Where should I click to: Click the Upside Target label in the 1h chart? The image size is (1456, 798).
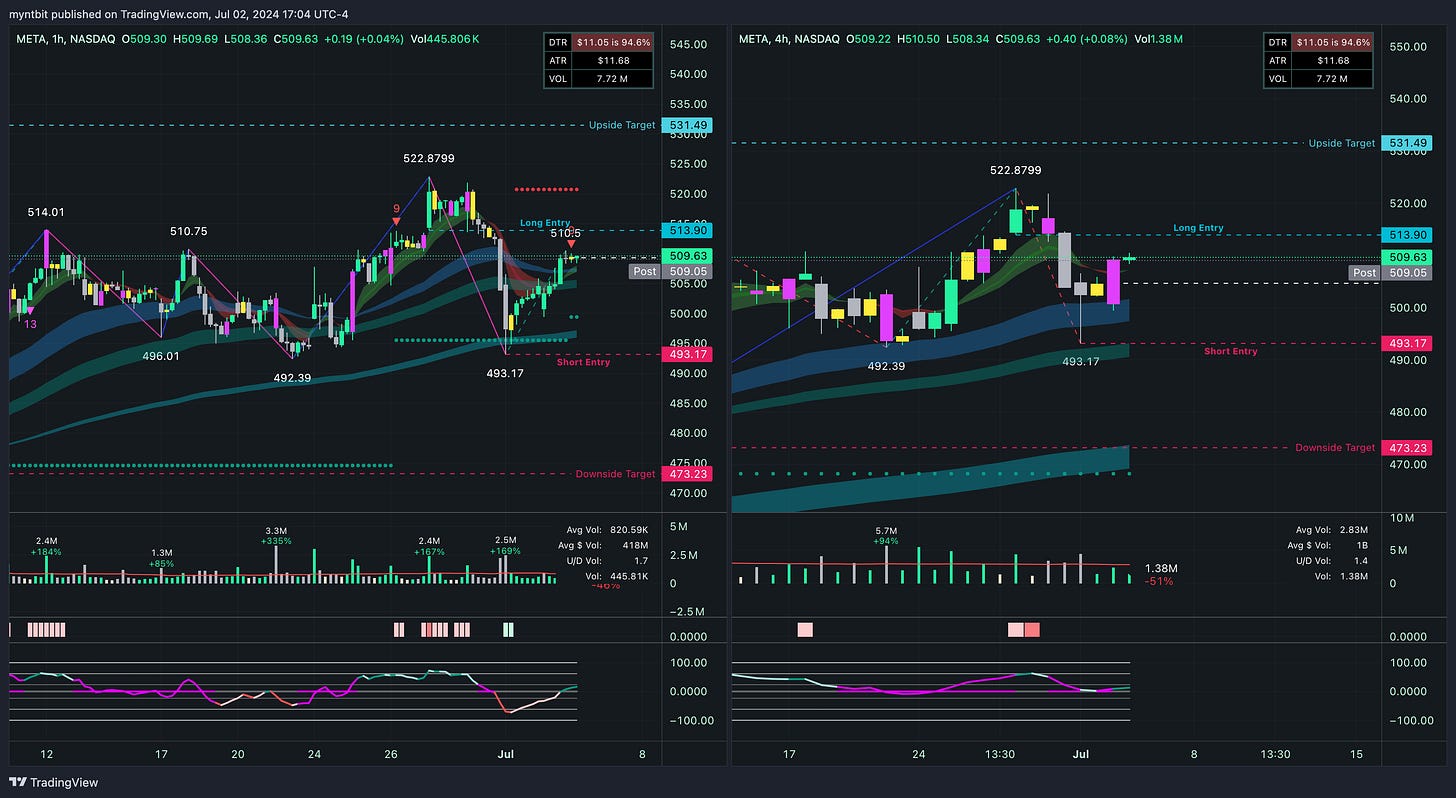(622, 125)
